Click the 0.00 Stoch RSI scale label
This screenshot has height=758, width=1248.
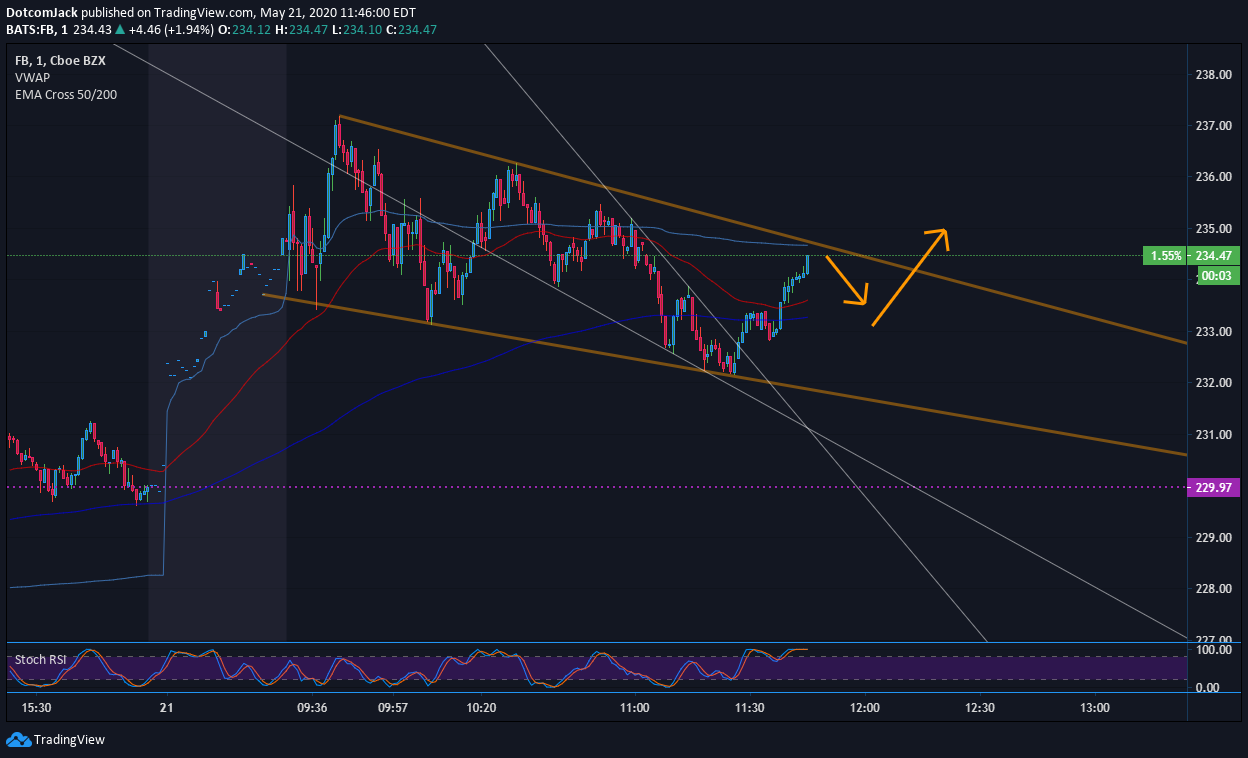pyautogui.click(x=1209, y=688)
